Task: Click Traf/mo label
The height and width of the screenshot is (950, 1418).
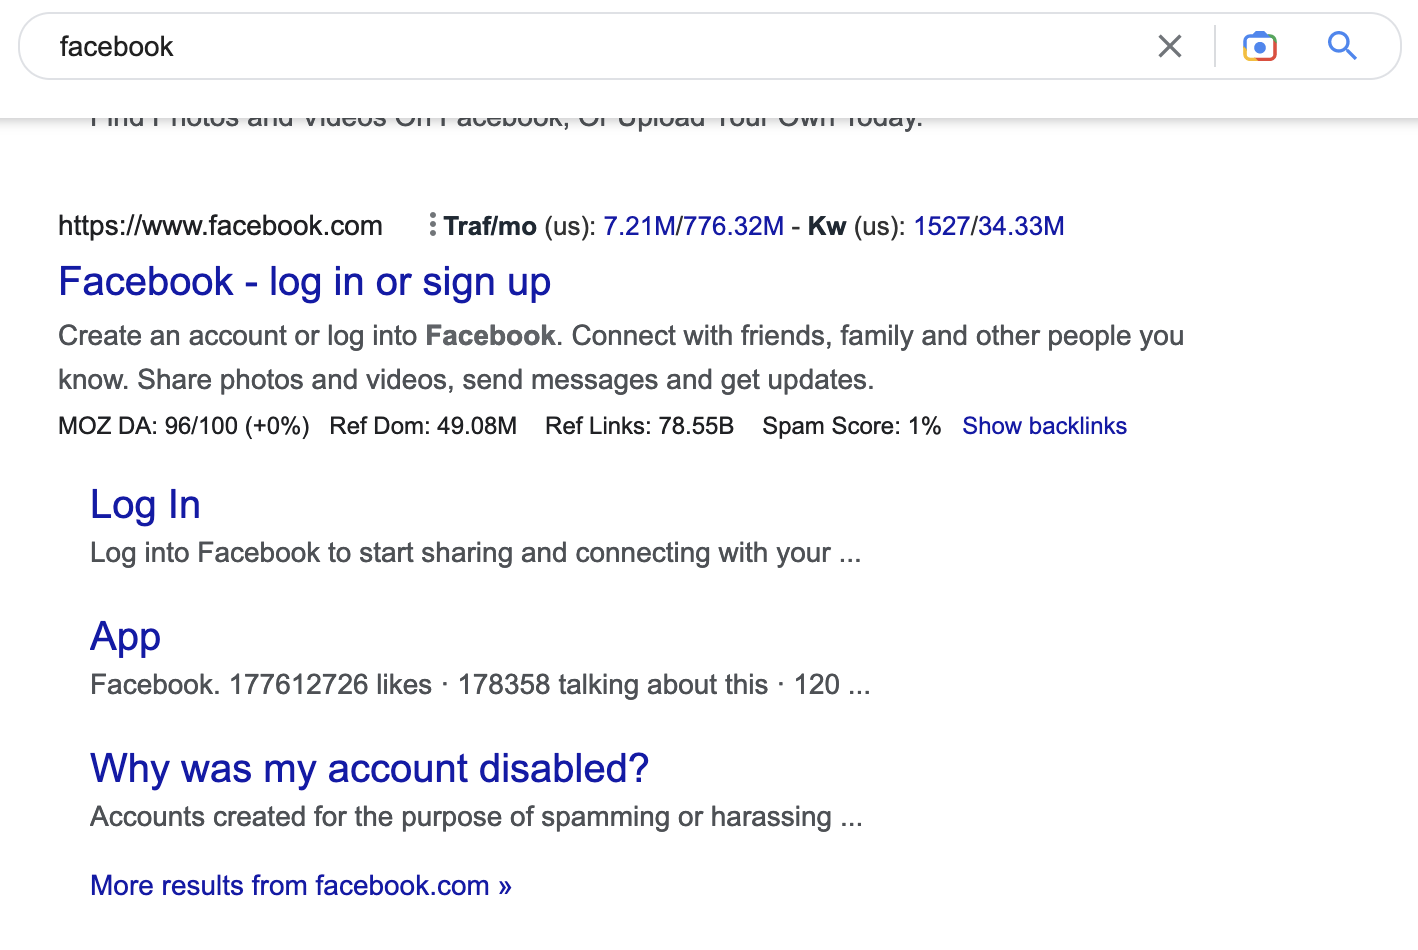Action: (x=490, y=226)
